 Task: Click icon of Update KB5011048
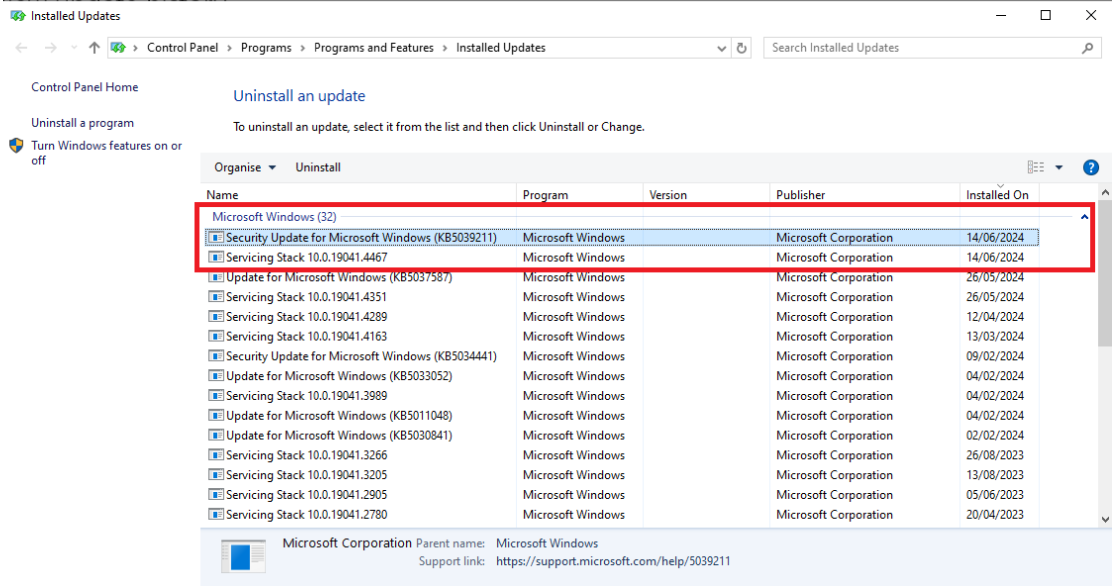pos(216,416)
